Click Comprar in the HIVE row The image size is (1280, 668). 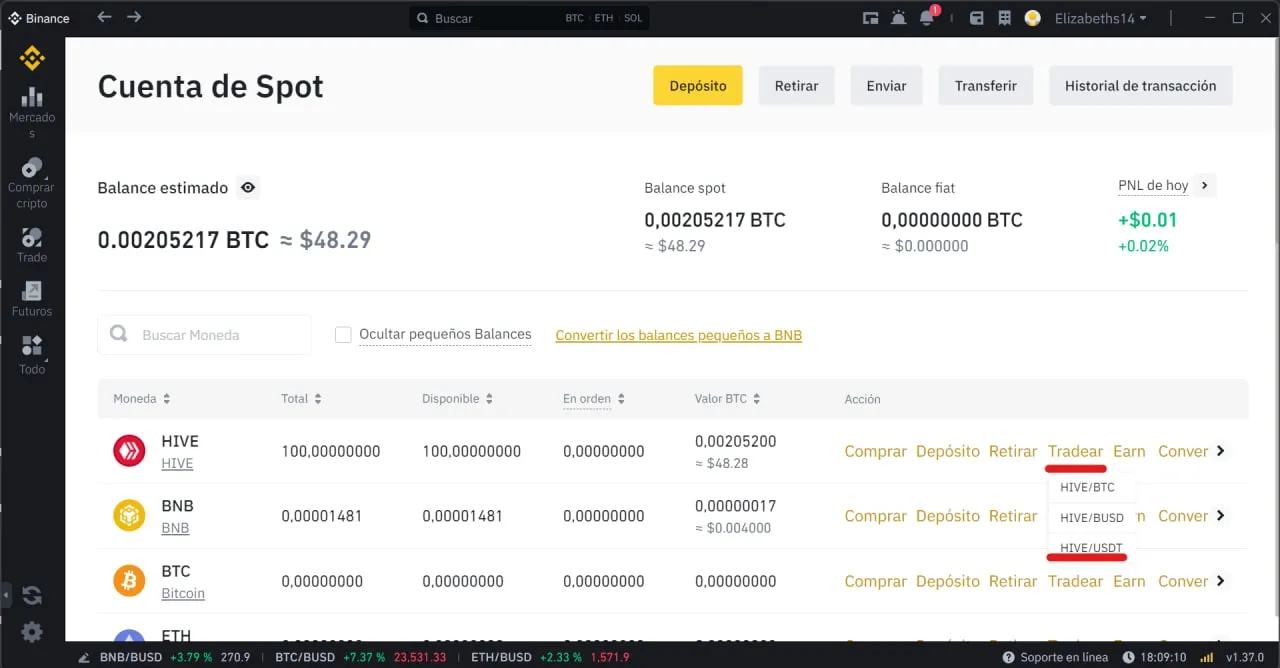point(875,451)
